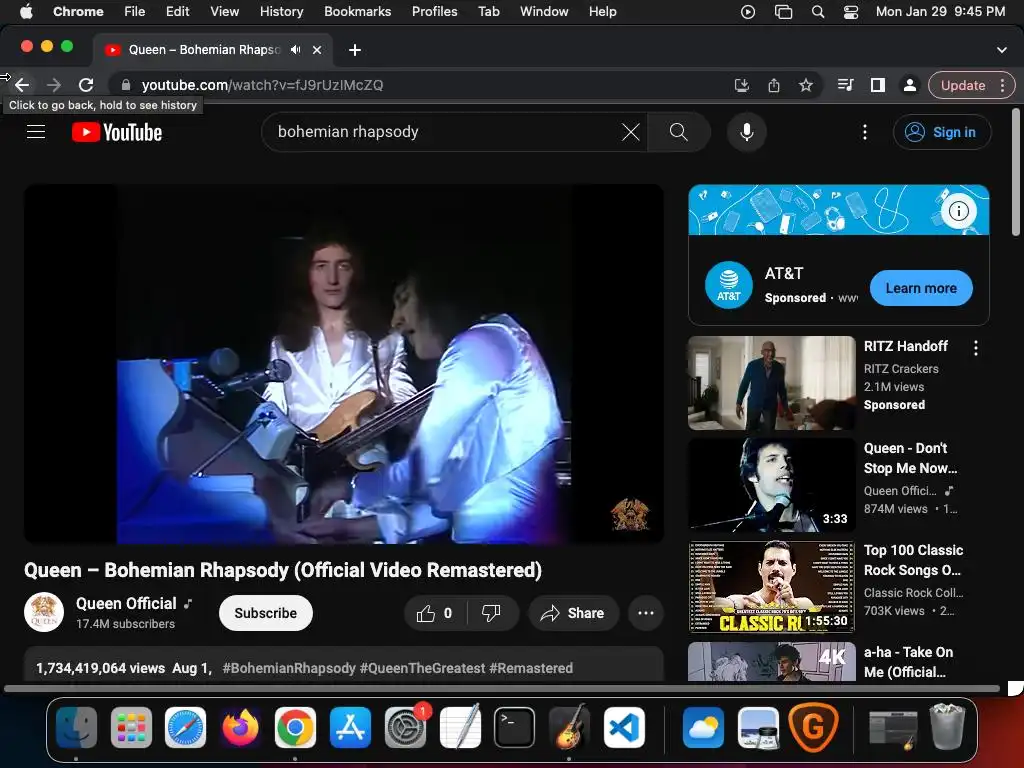Go back with the browser back arrow

(x=22, y=85)
